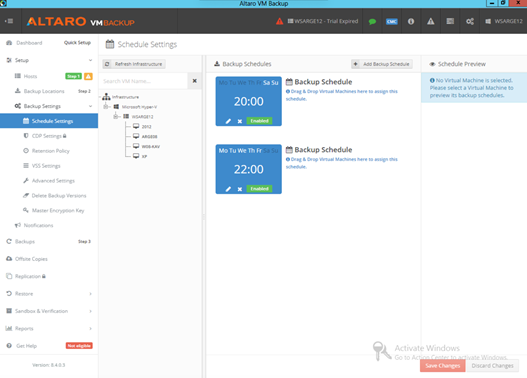
Task: Toggle Enabled status on 22:00 schedule
Action: 259,188
